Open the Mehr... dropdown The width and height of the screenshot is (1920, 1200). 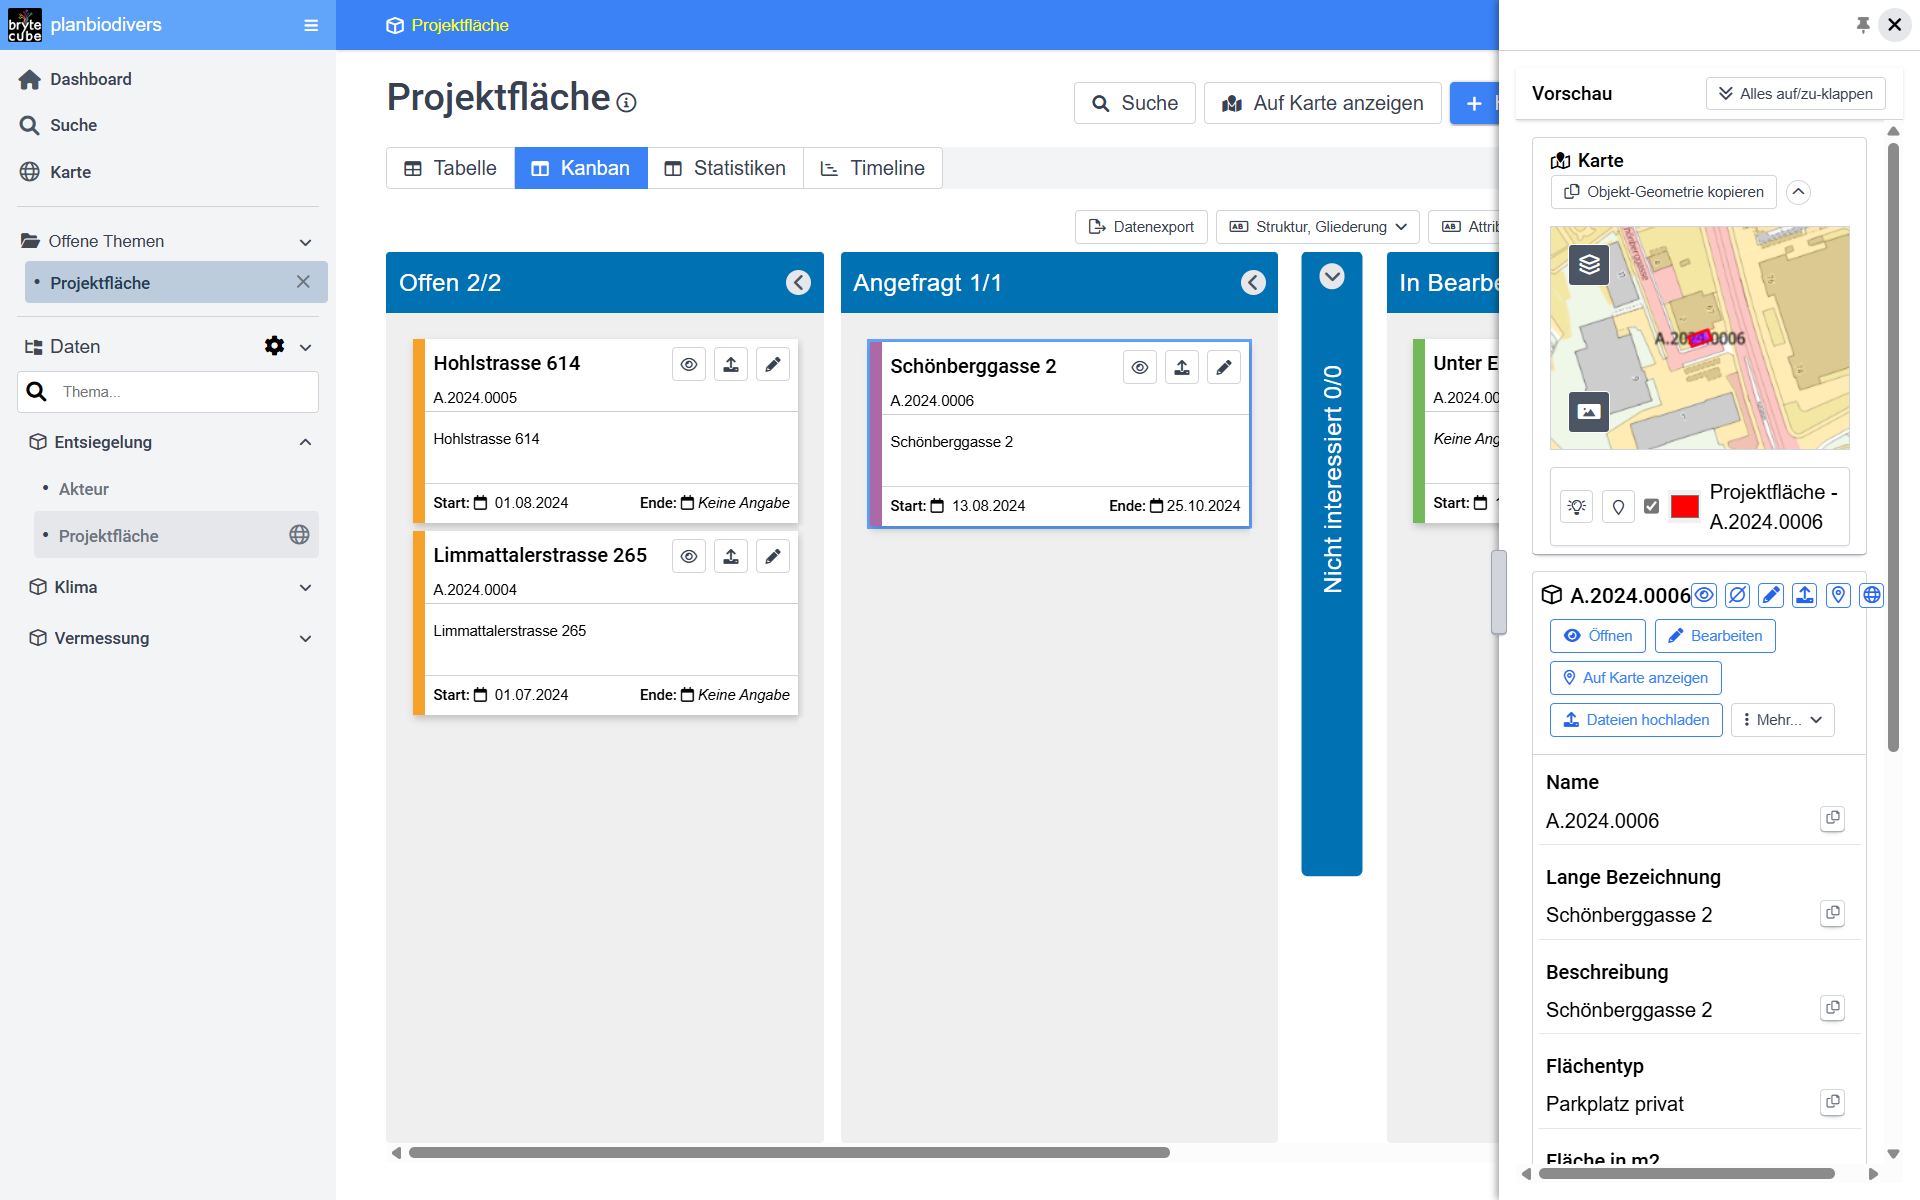1782,720
